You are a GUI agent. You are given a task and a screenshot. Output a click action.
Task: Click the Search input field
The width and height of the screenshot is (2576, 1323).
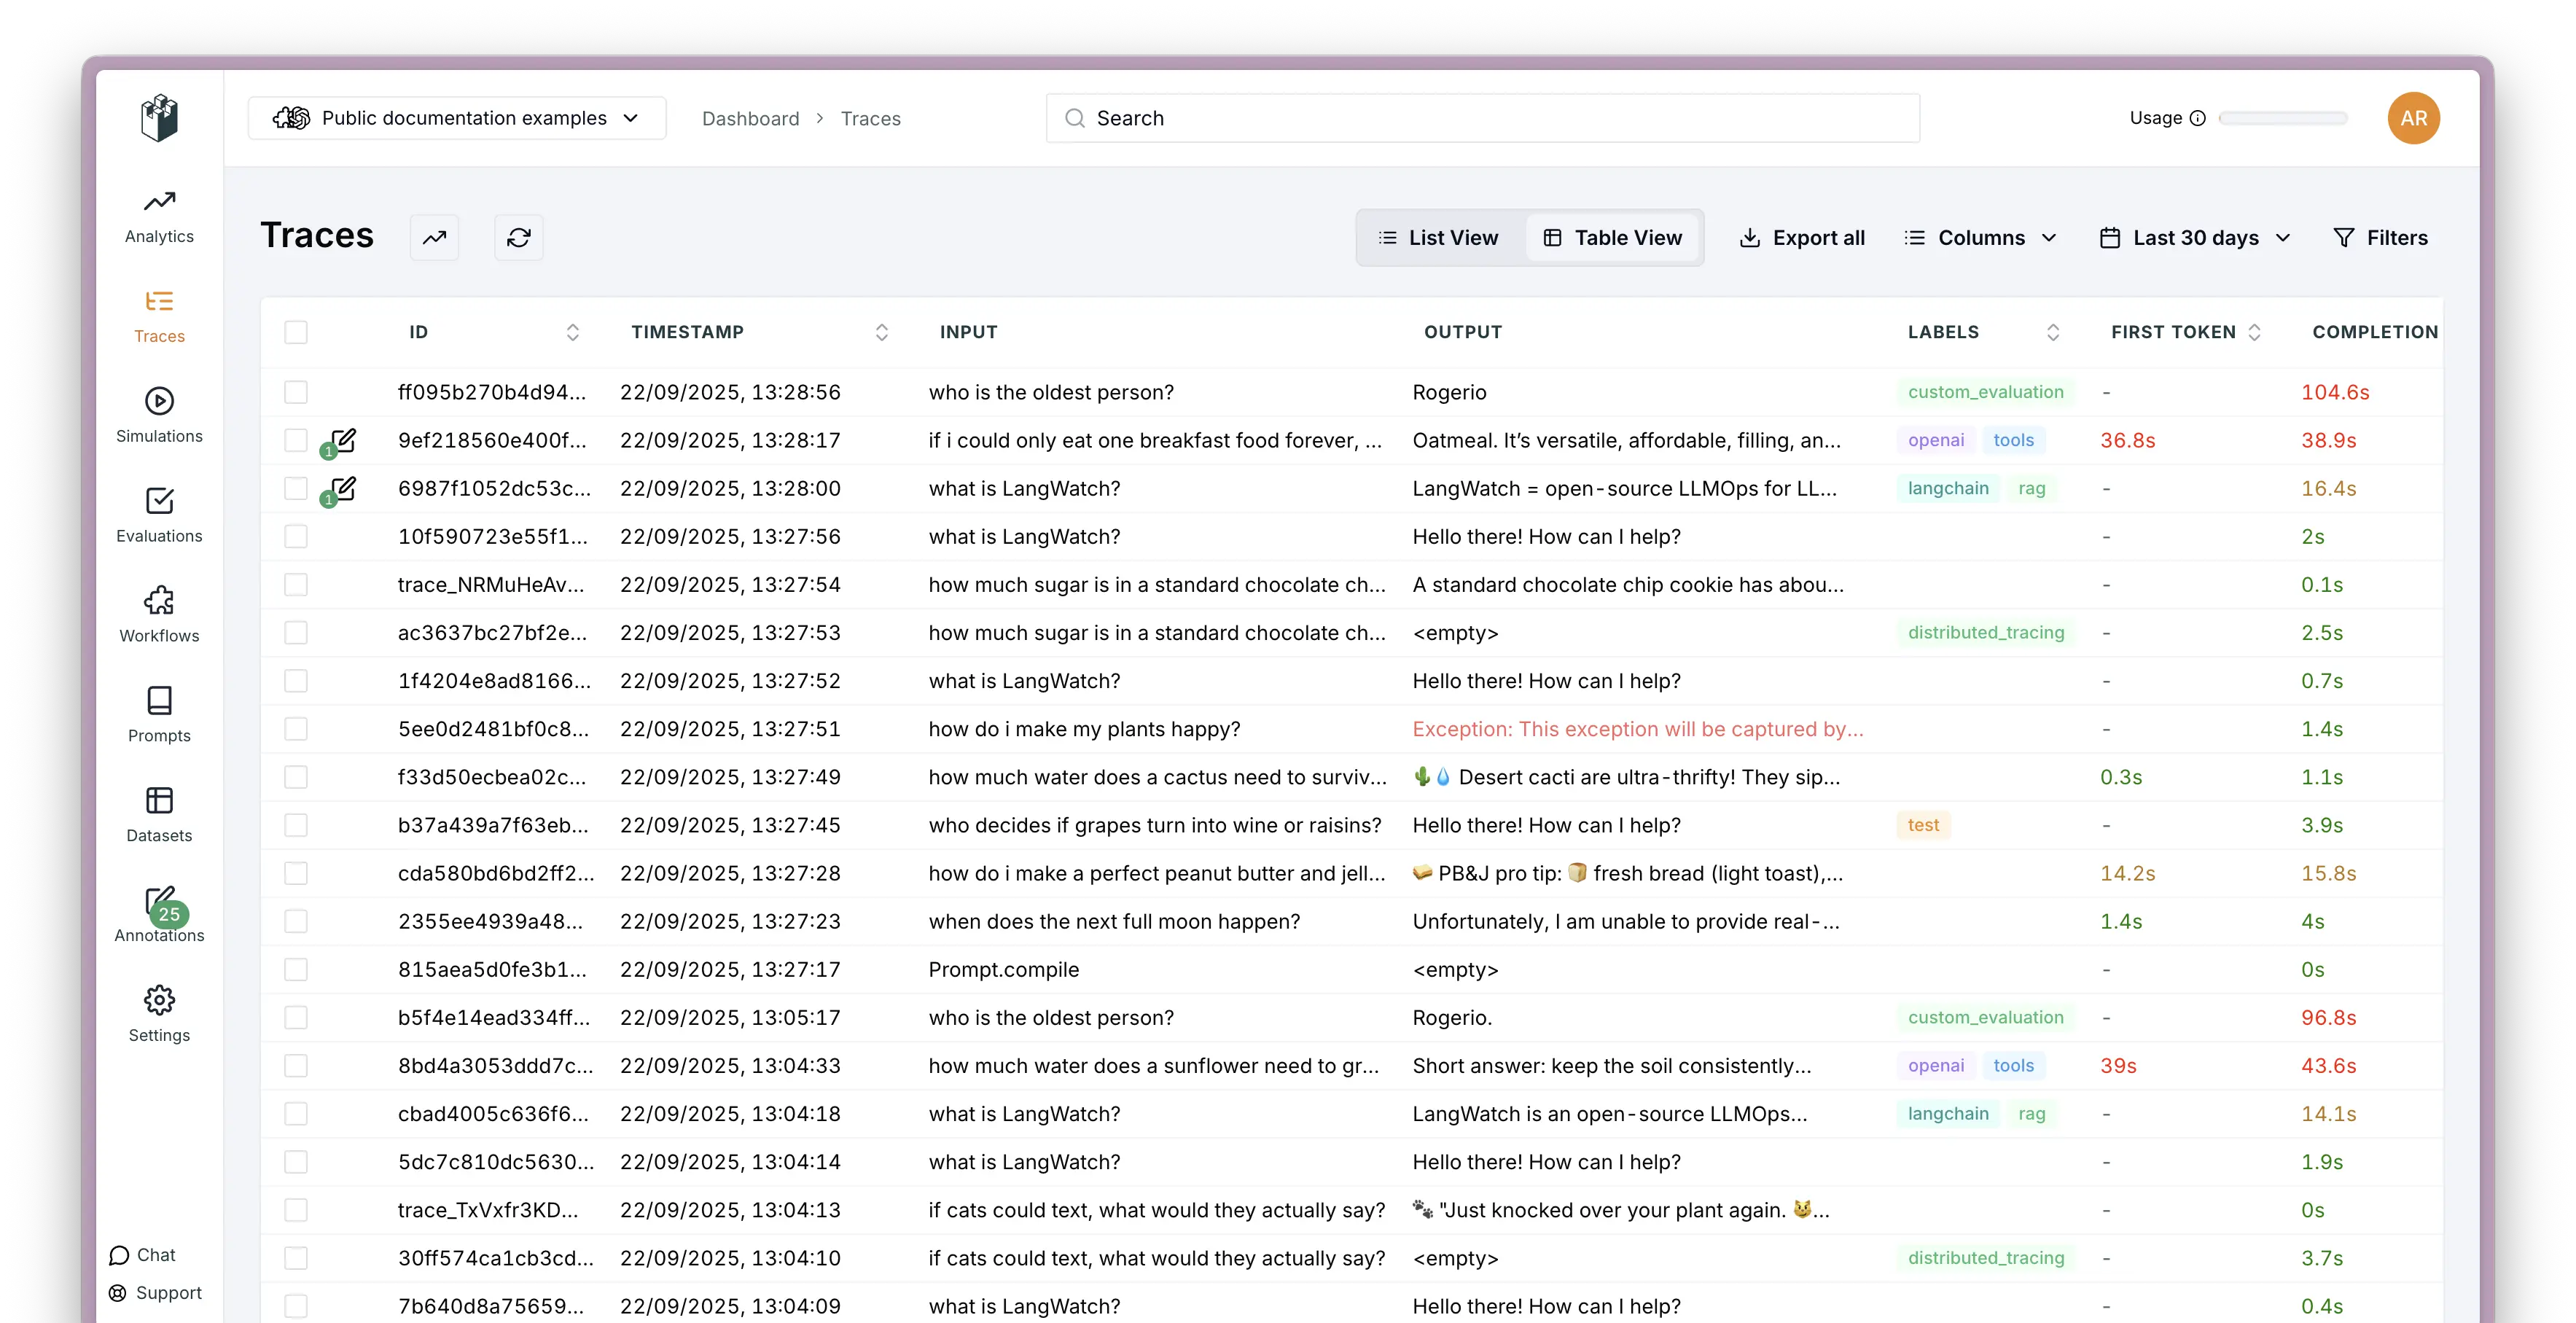tap(1482, 118)
